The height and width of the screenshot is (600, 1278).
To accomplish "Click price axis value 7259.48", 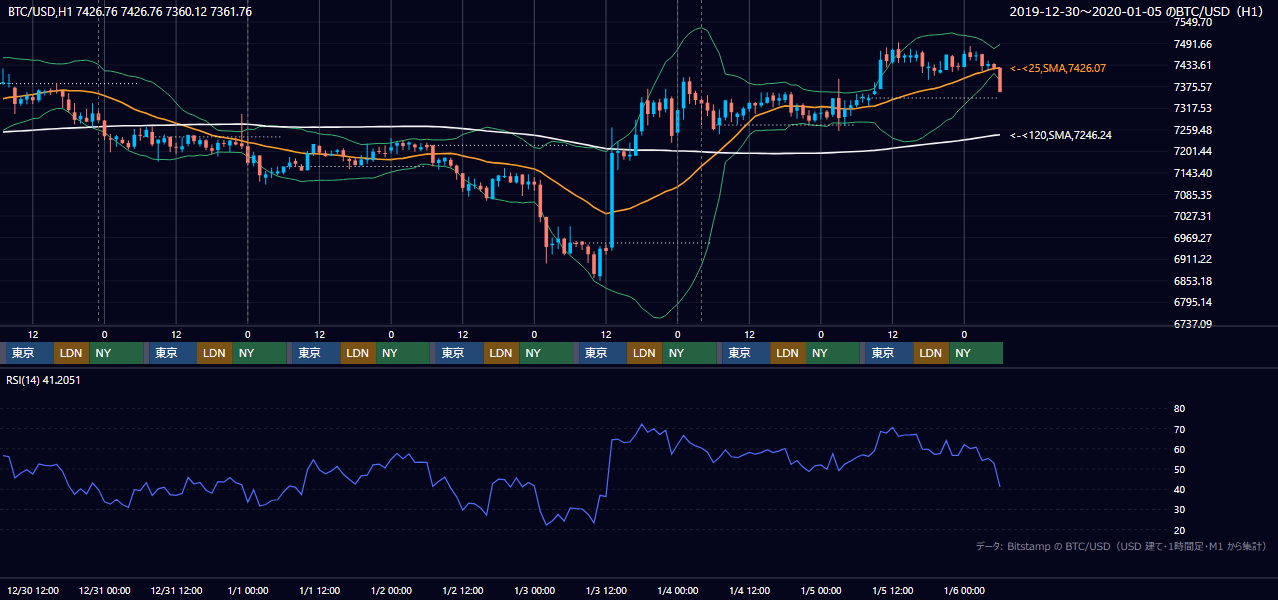I will [1193, 130].
